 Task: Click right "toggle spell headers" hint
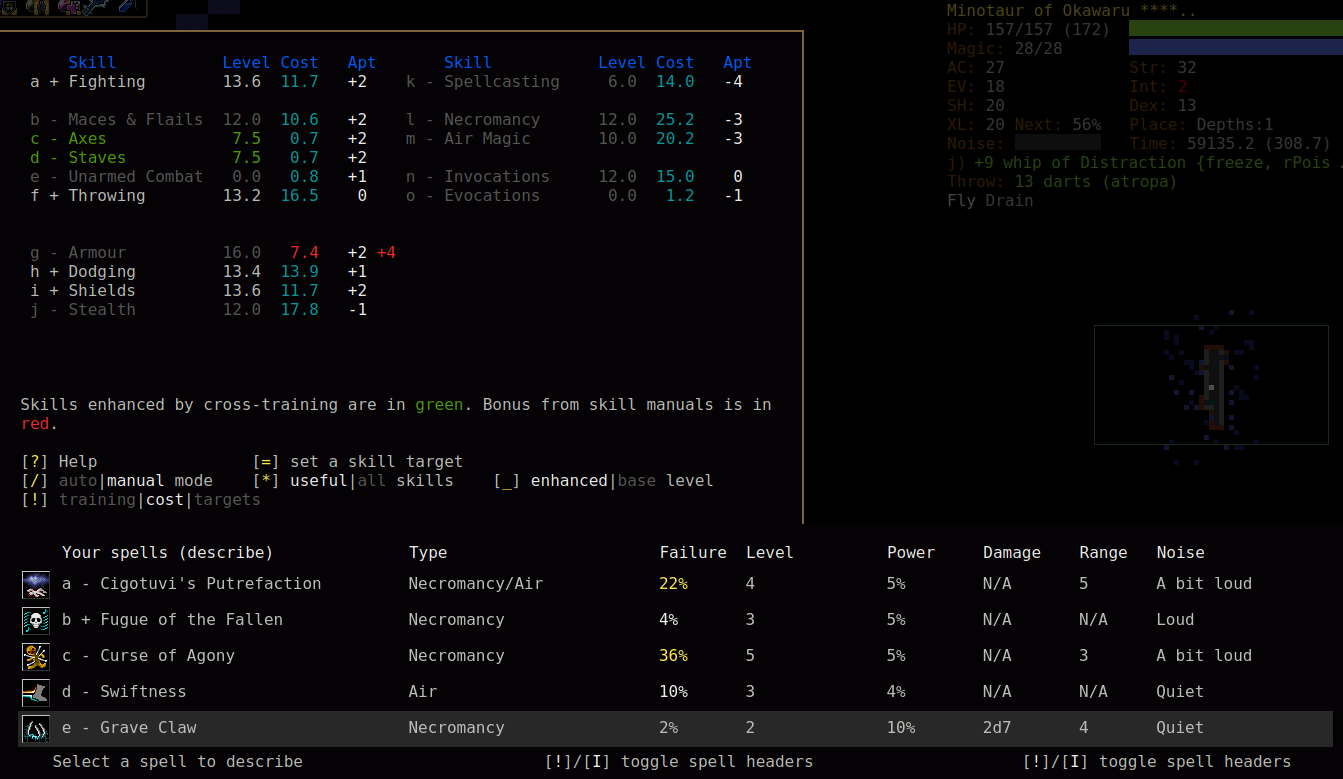[x=1157, y=762]
